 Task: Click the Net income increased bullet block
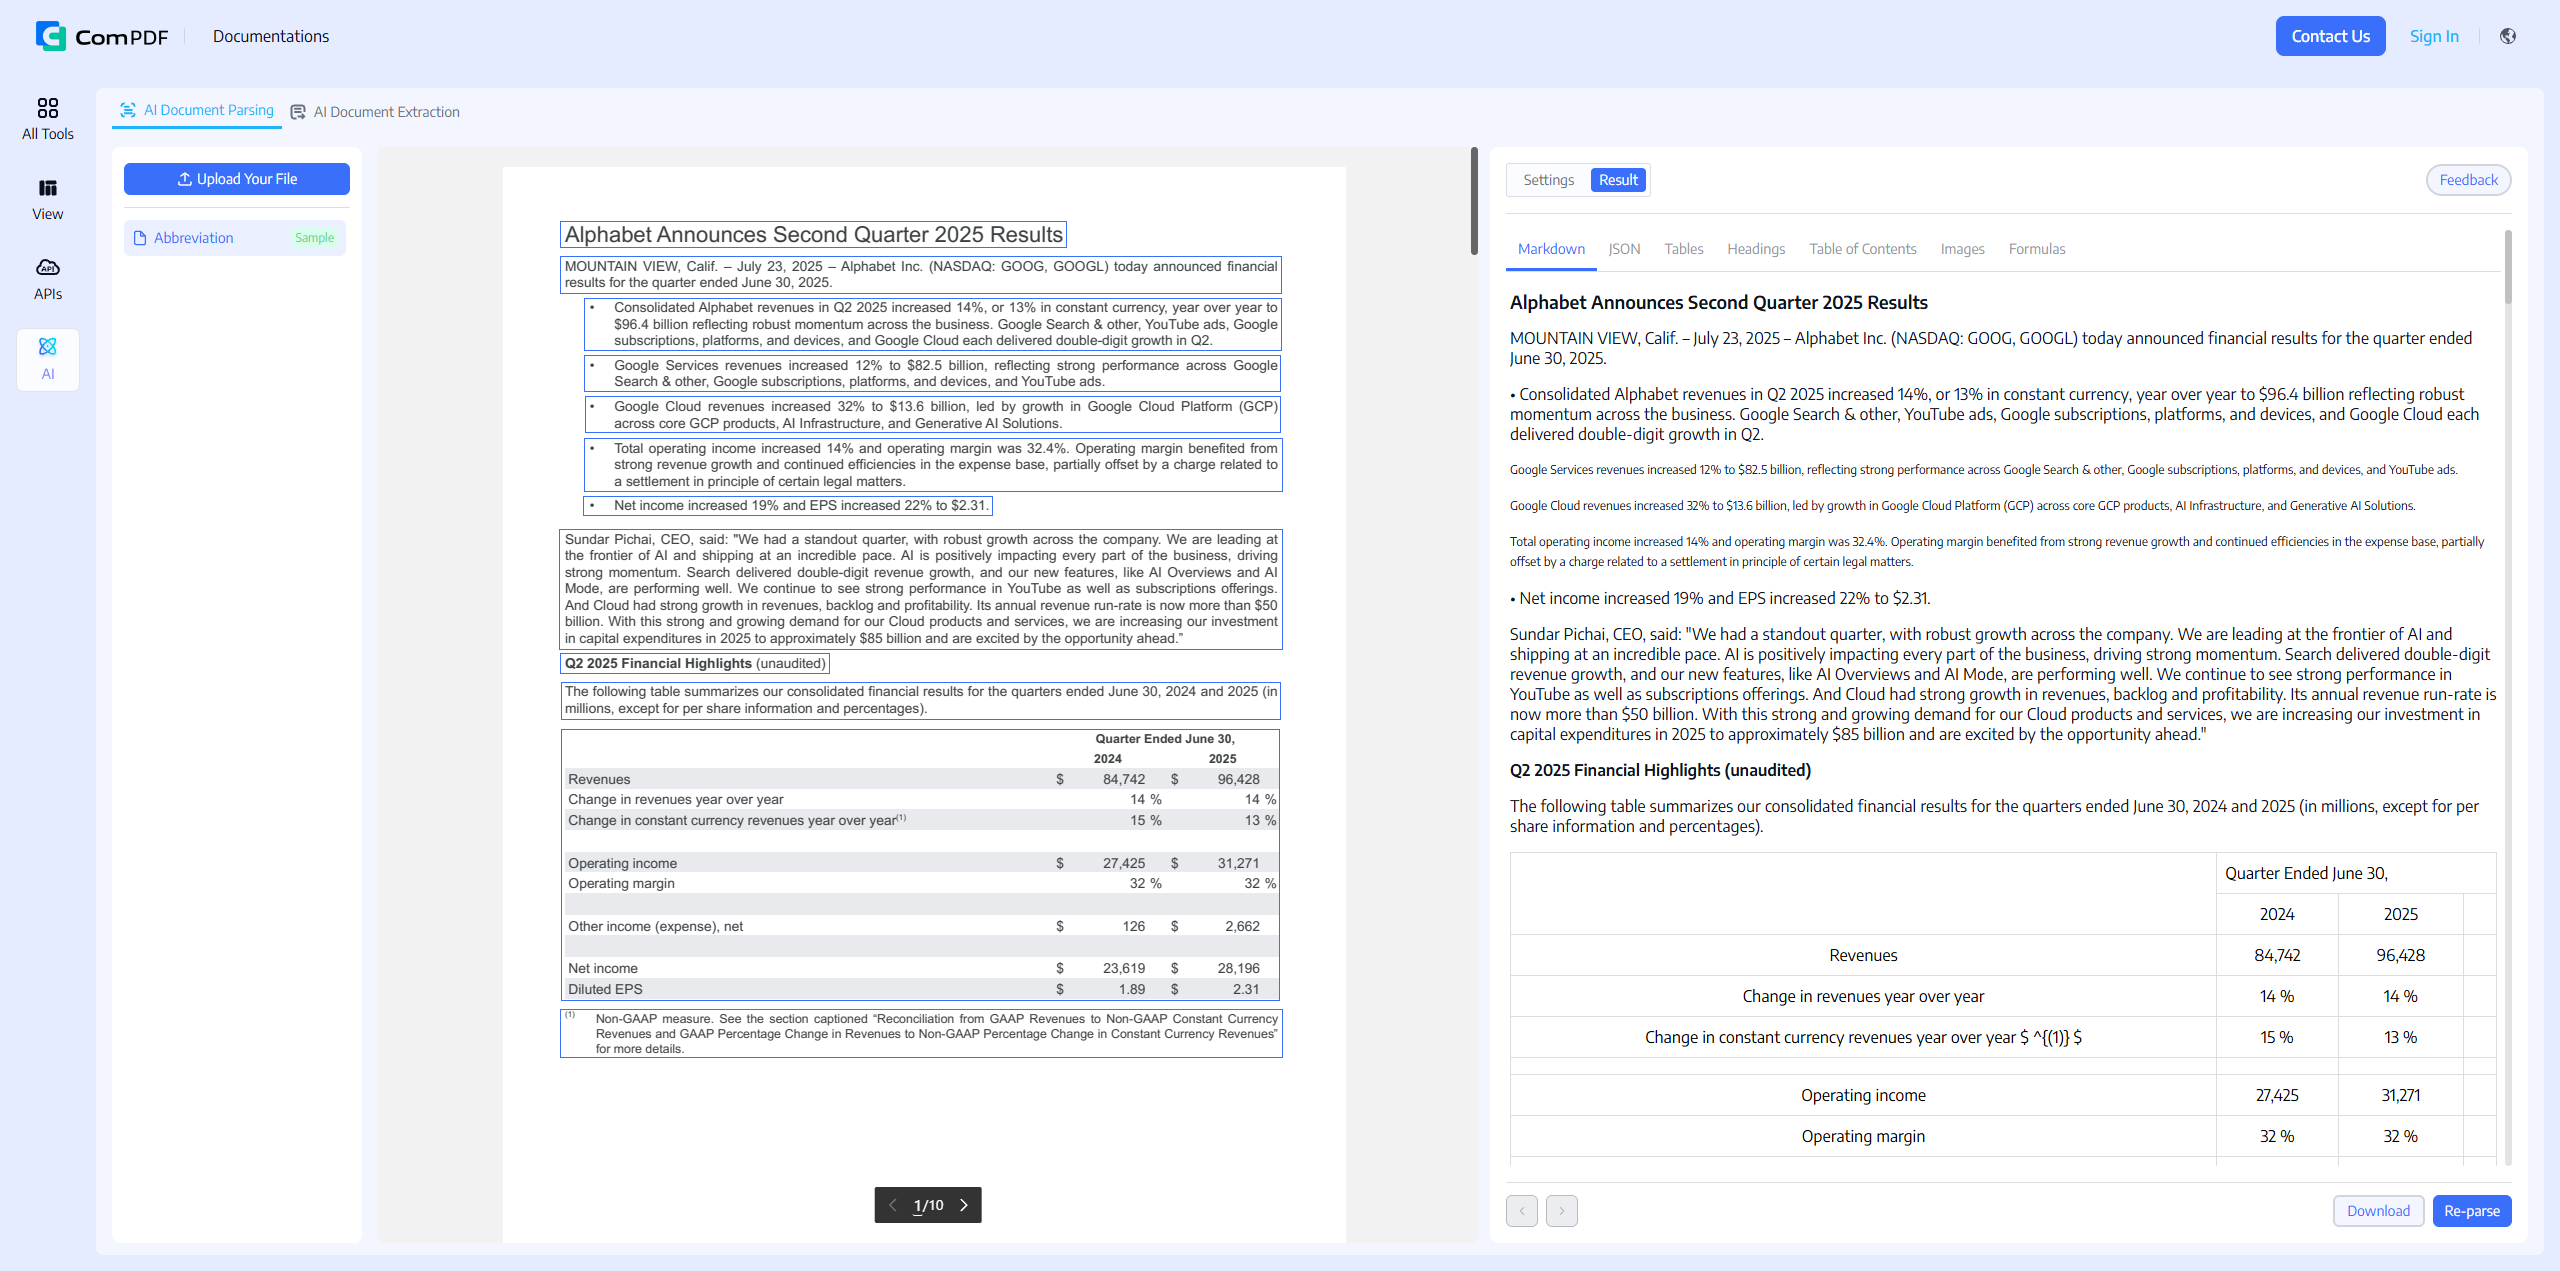click(788, 505)
